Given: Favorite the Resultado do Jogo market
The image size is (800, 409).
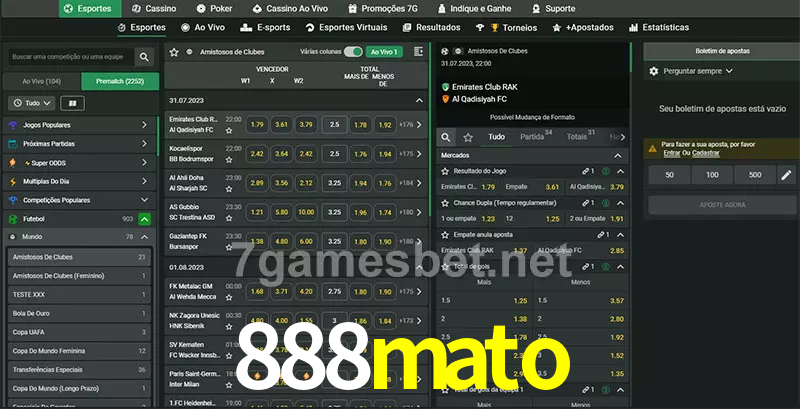Looking at the screenshot, I should [x=445, y=171].
